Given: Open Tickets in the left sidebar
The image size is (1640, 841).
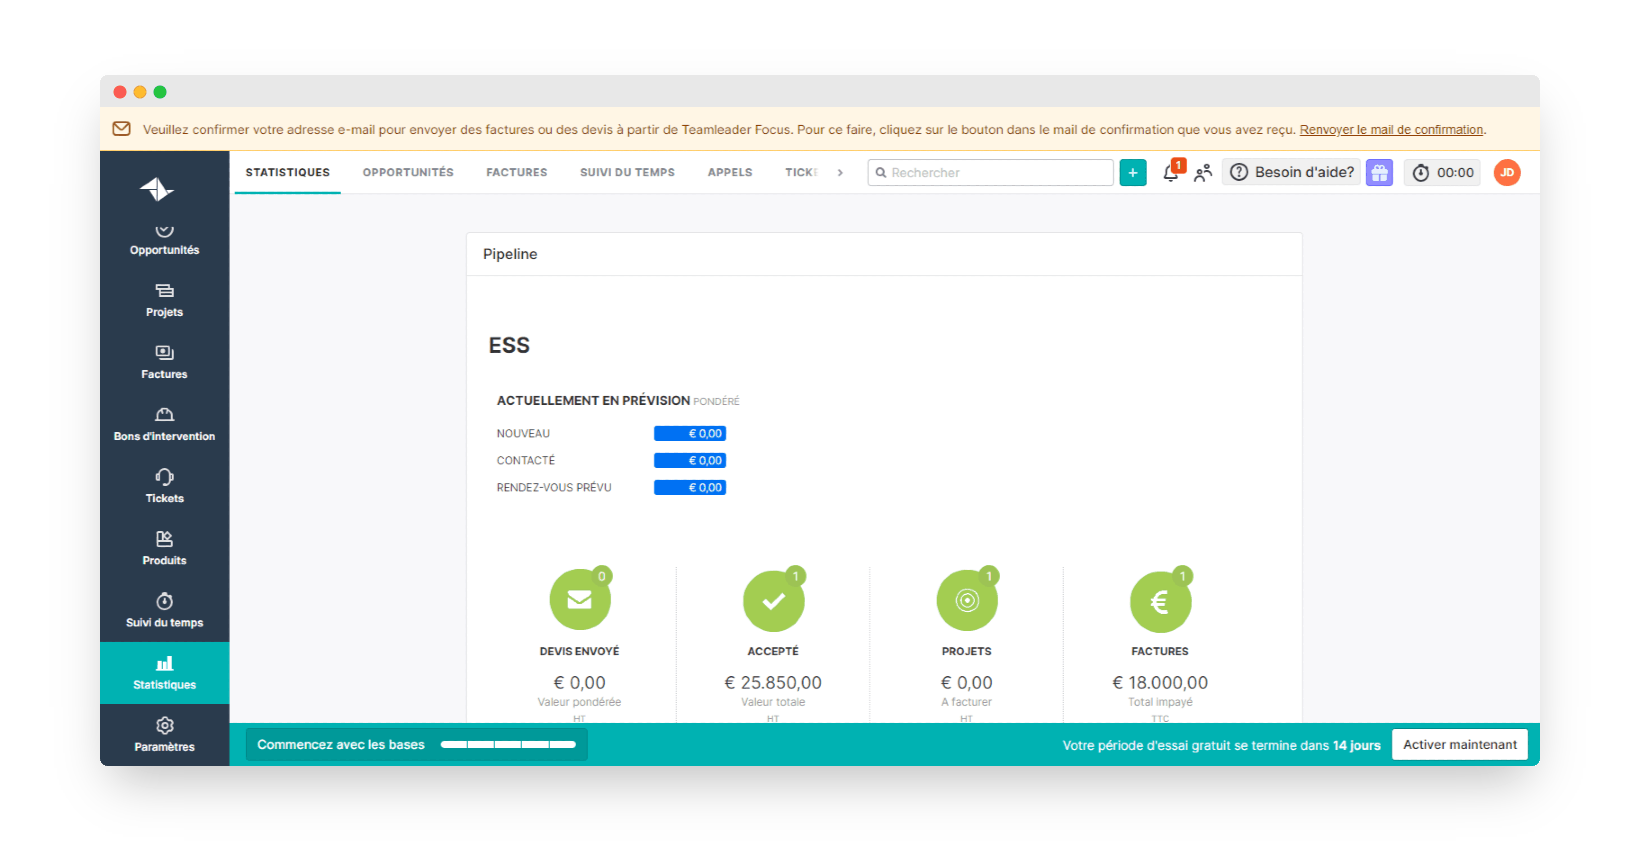Looking at the screenshot, I should click(x=164, y=486).
